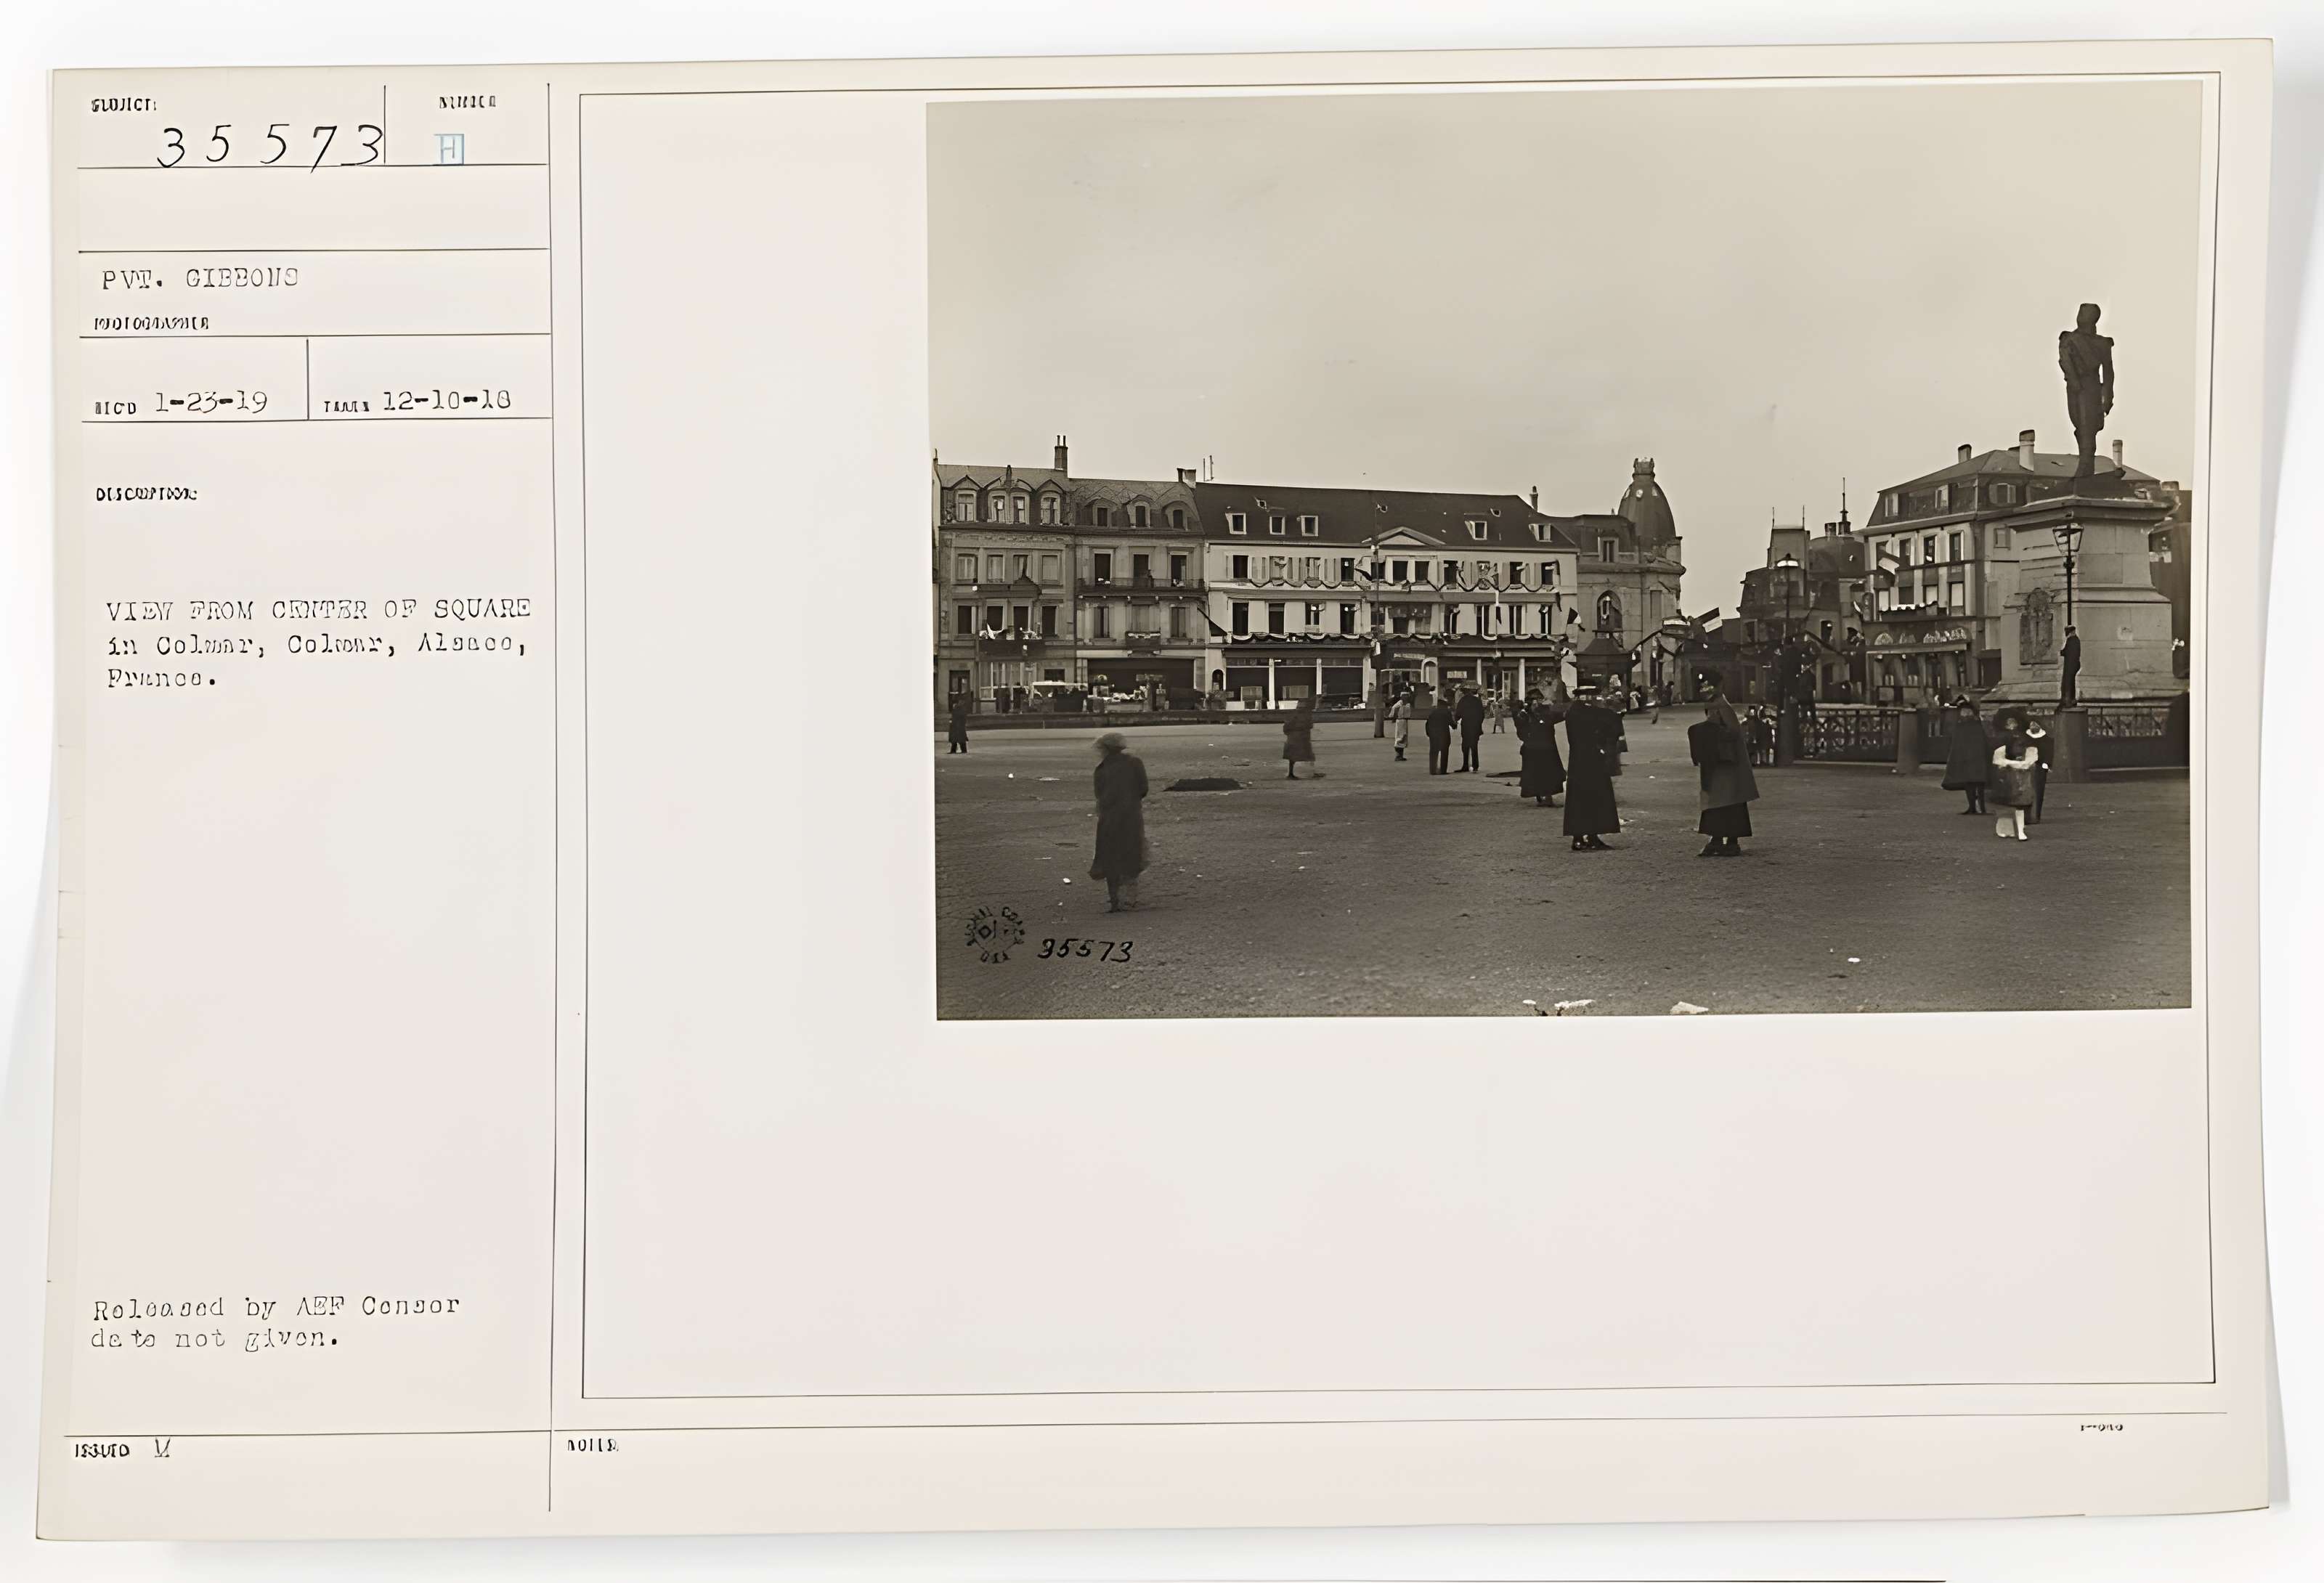Click the Description field label
This screenshot has width=2324, height=1583.
[x=146, y=494]
